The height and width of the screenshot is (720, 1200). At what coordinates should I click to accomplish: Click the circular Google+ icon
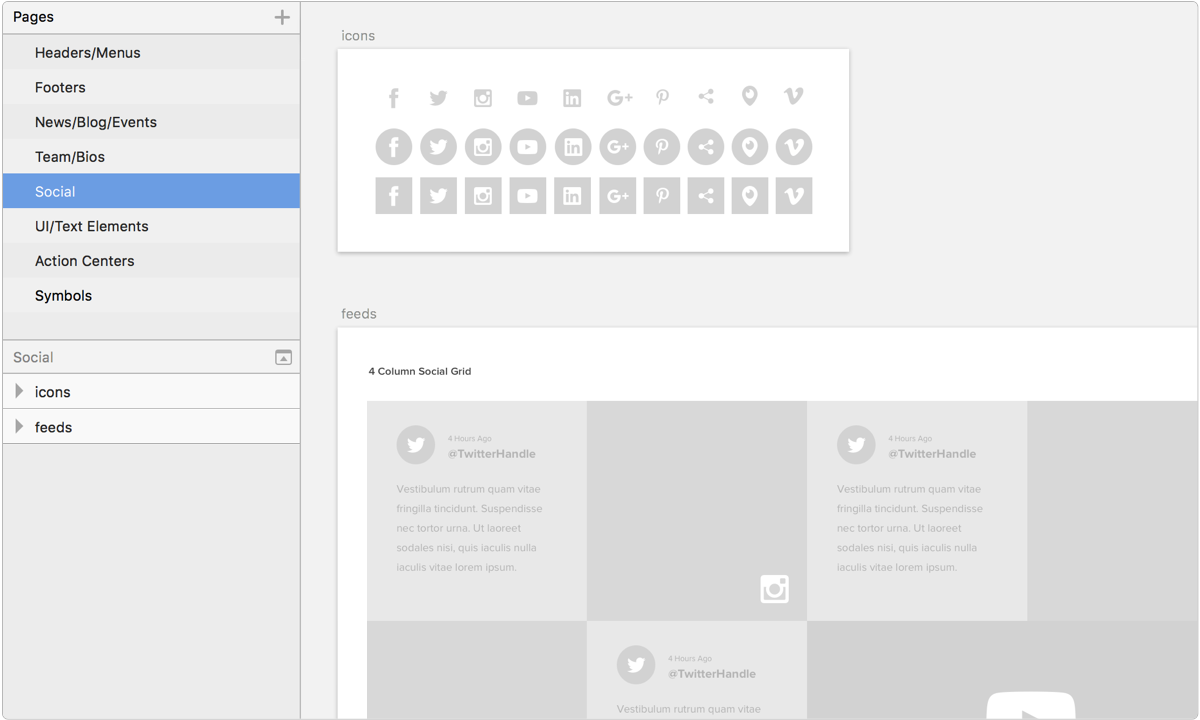pyautogui.click(x=618, y=147)
